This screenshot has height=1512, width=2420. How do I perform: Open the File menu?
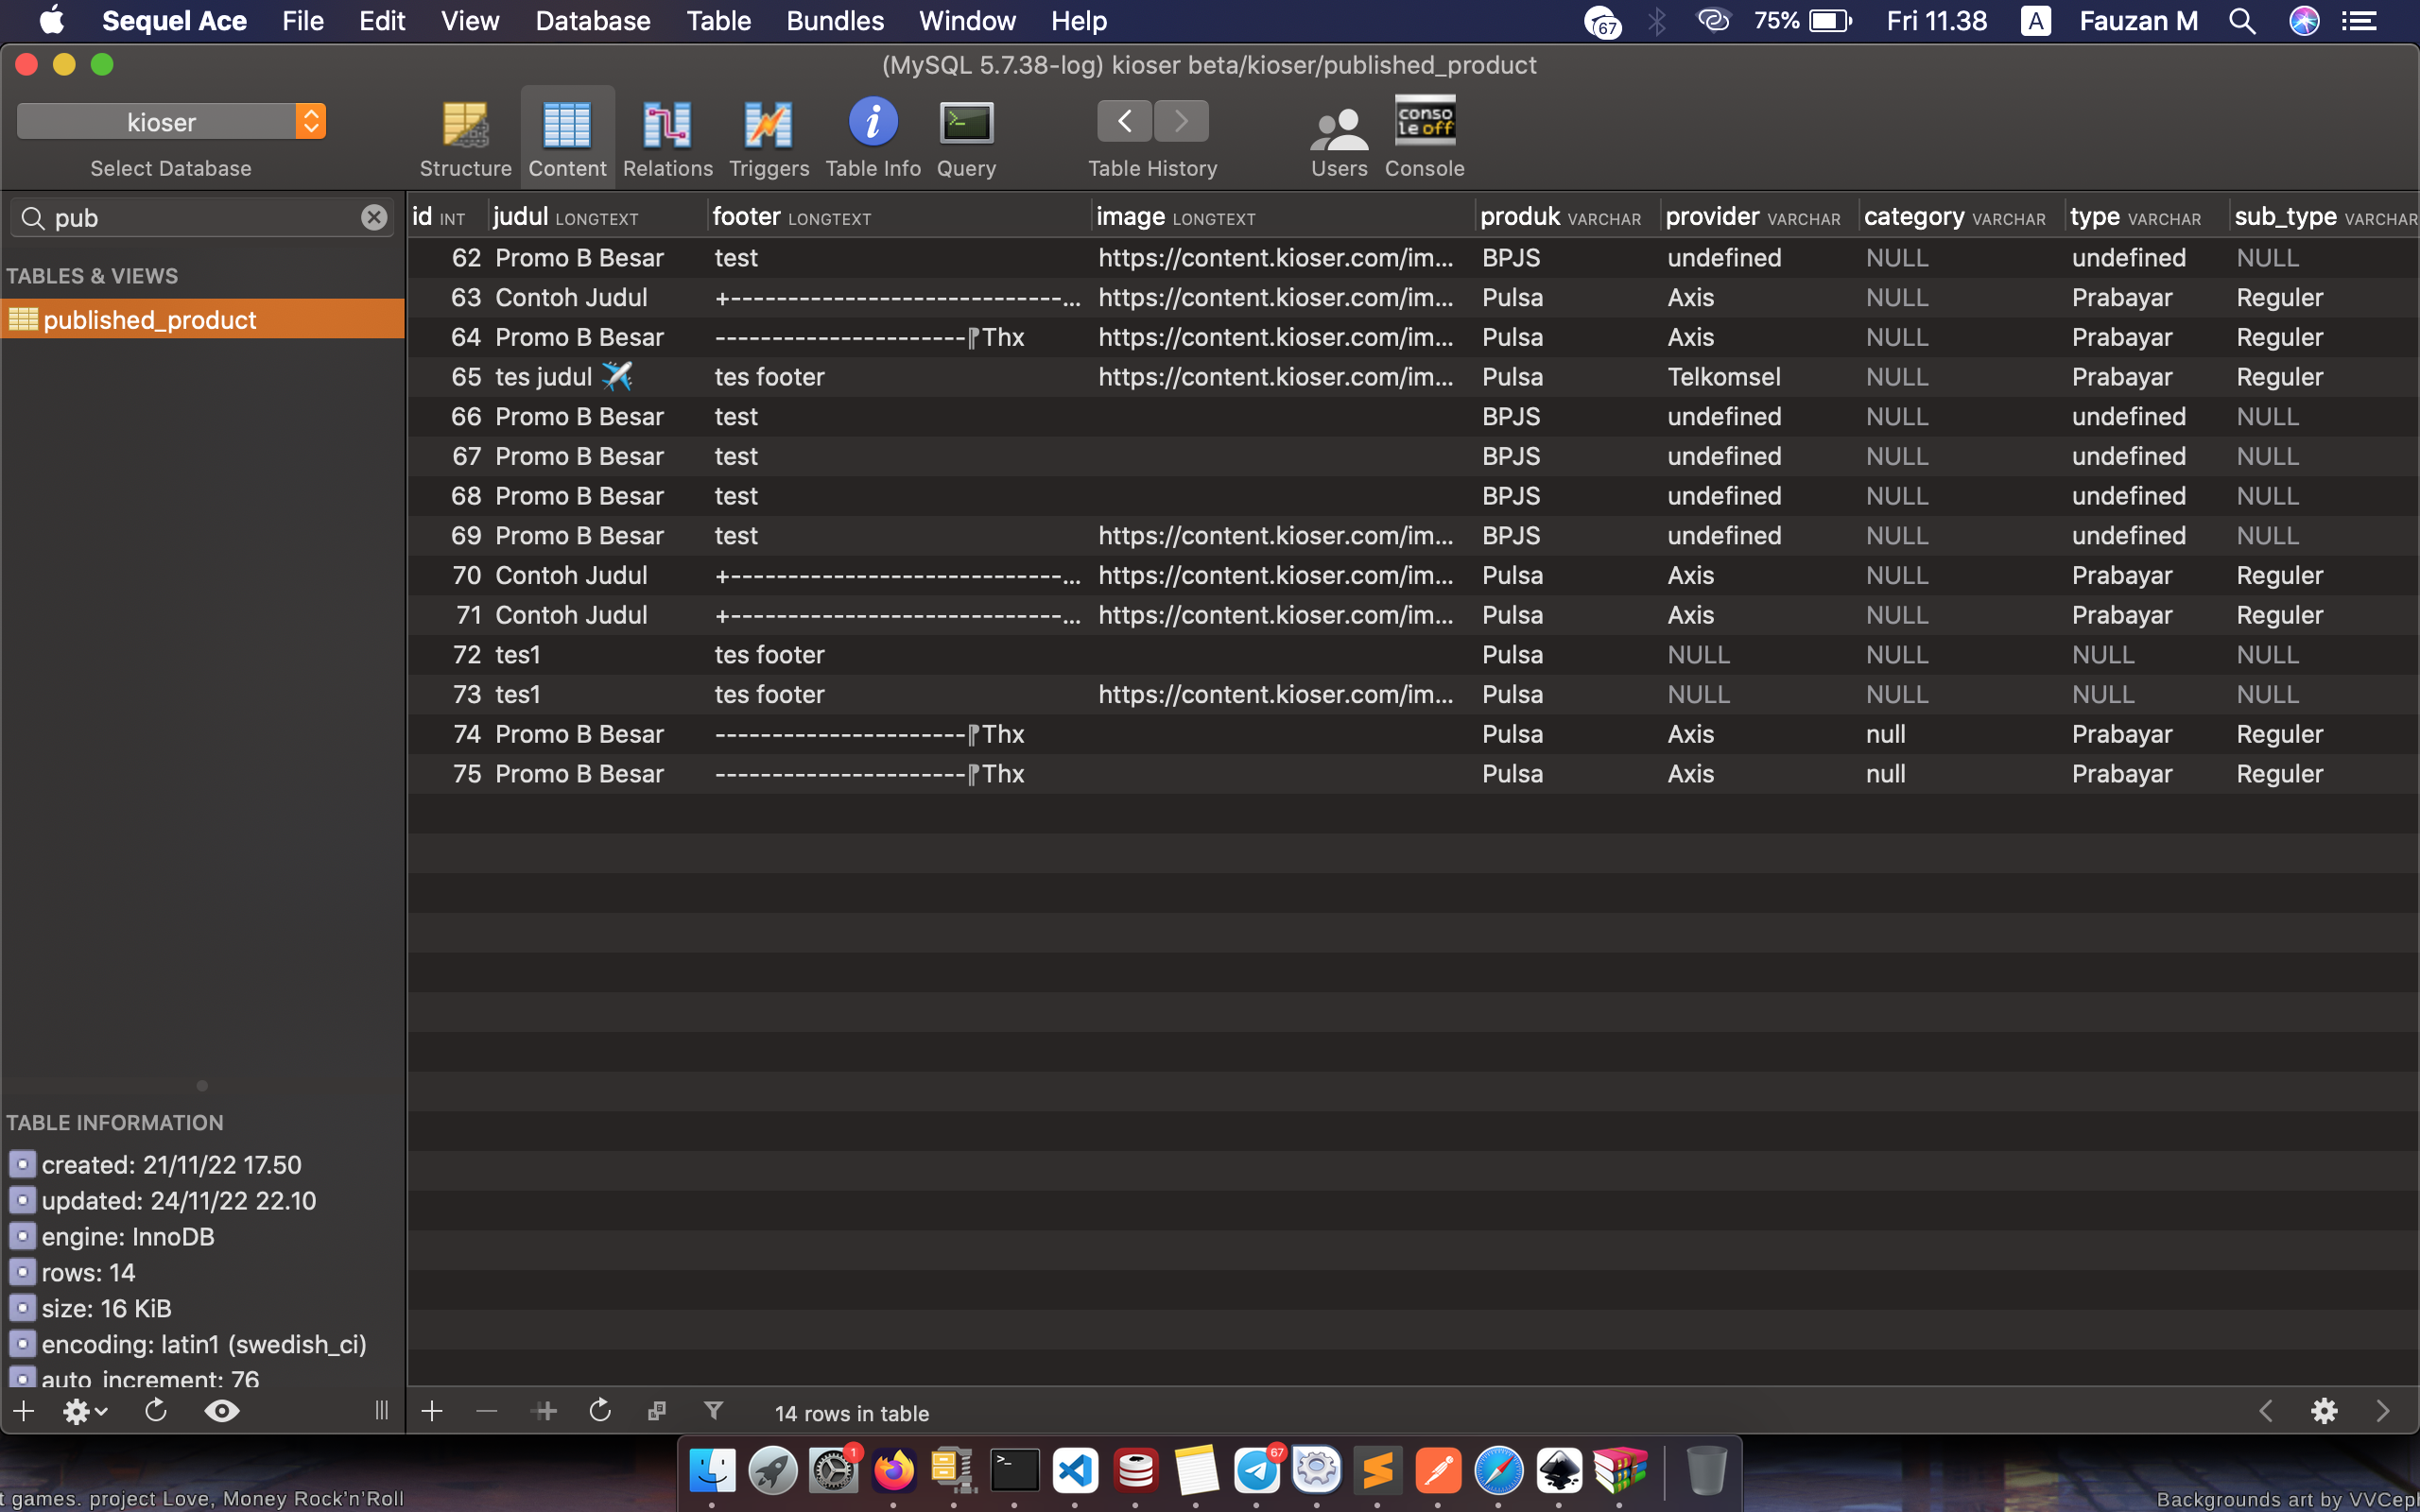(302, 21)
